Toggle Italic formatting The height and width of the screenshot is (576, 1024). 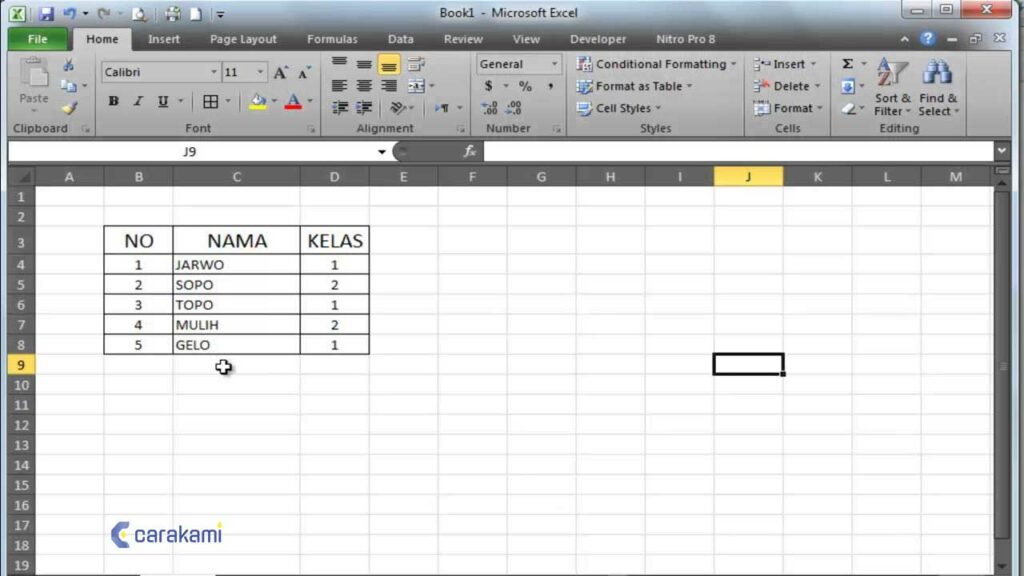click(x=138, y=101)
